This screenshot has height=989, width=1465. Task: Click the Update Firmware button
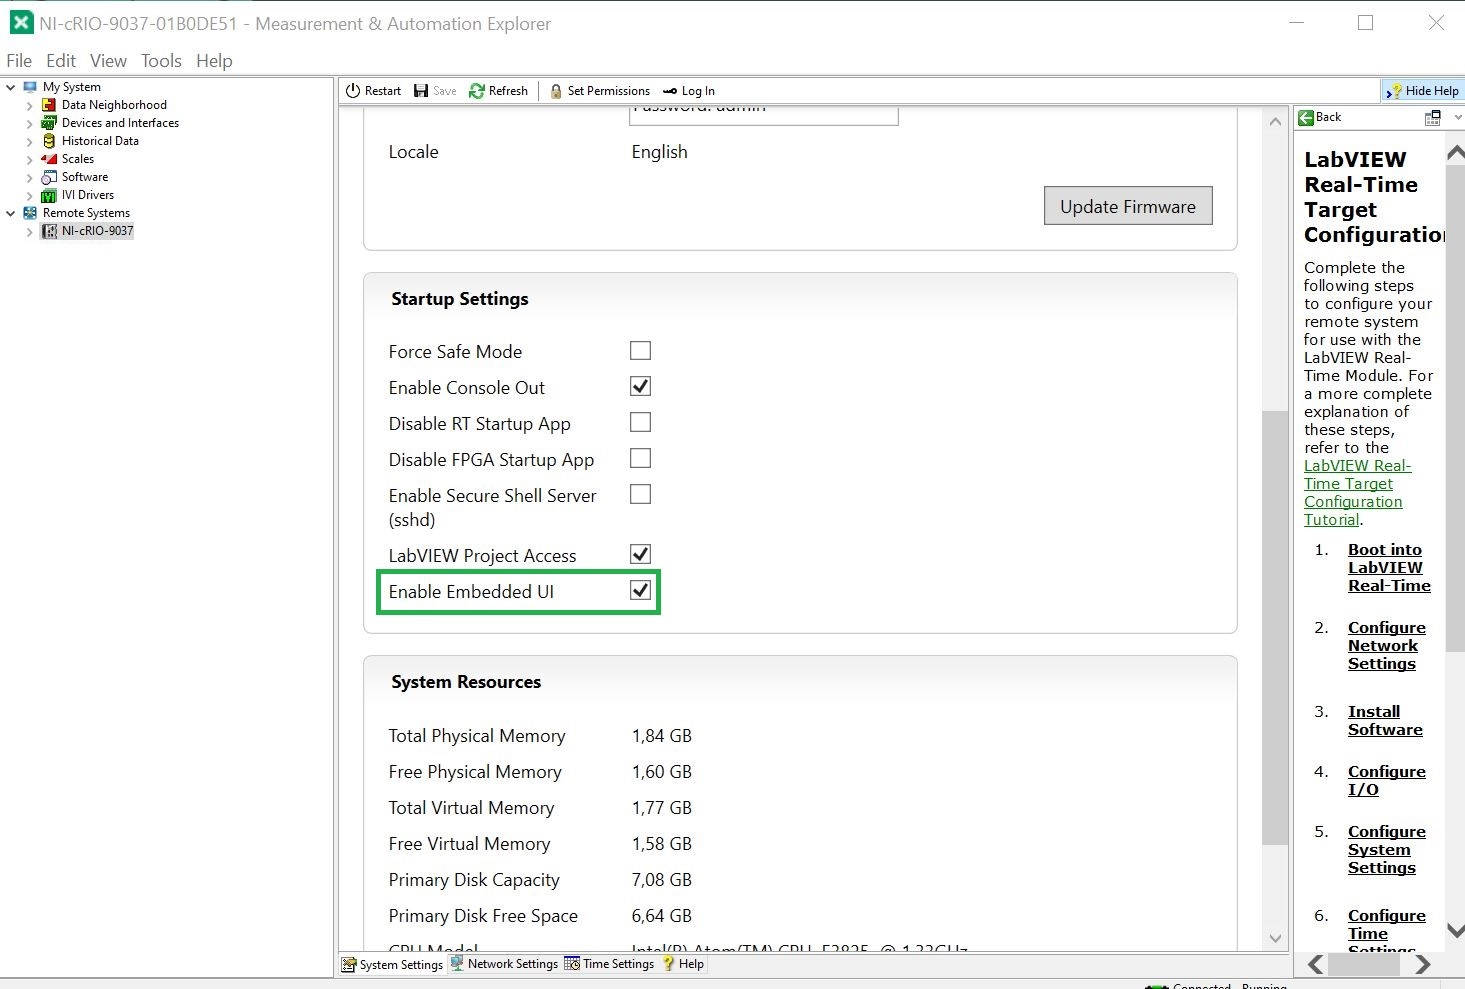pos(1127,206)
